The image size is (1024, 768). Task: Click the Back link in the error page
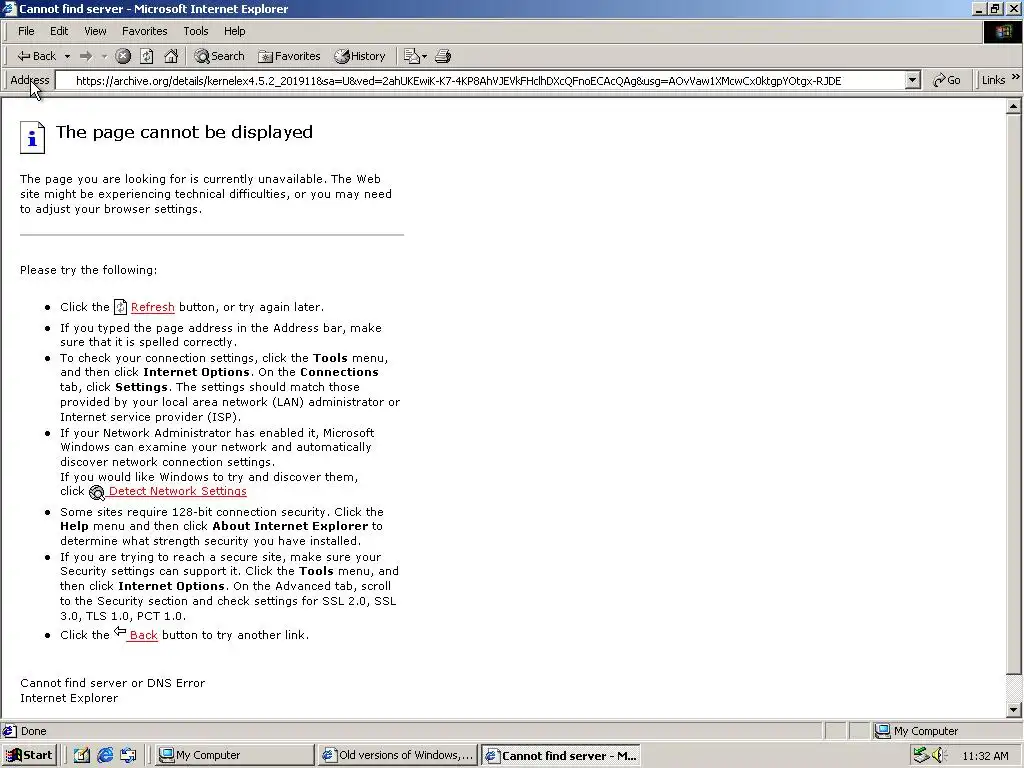coord(144,635)
